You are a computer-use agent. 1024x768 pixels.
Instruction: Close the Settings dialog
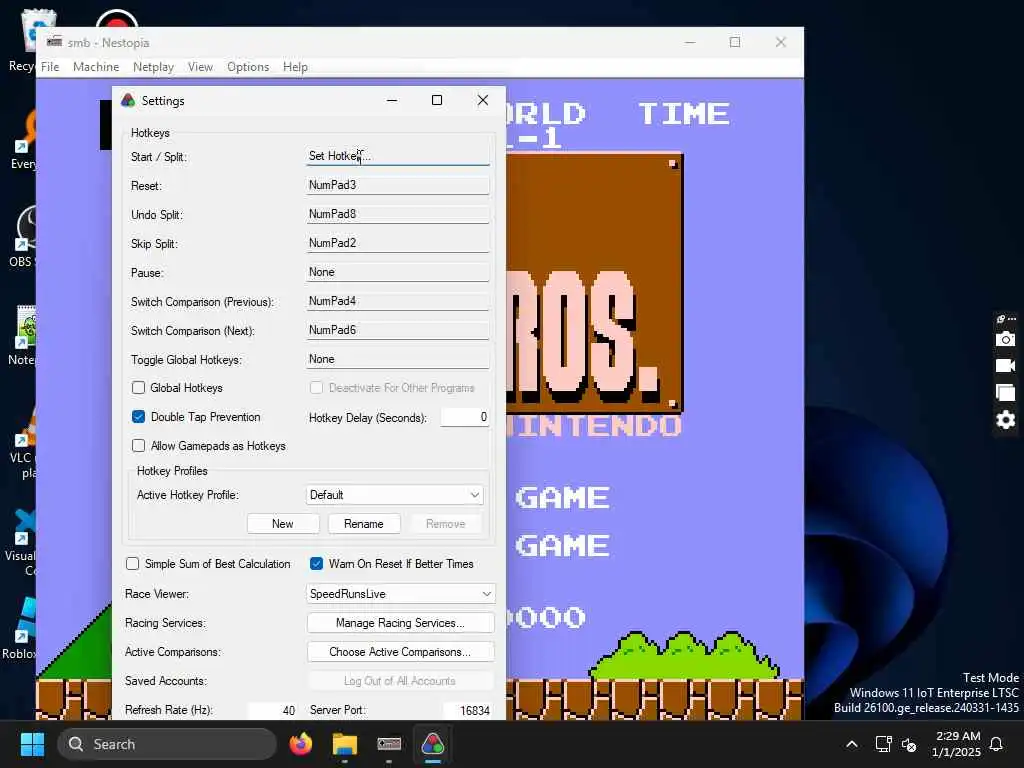[483, 100]
